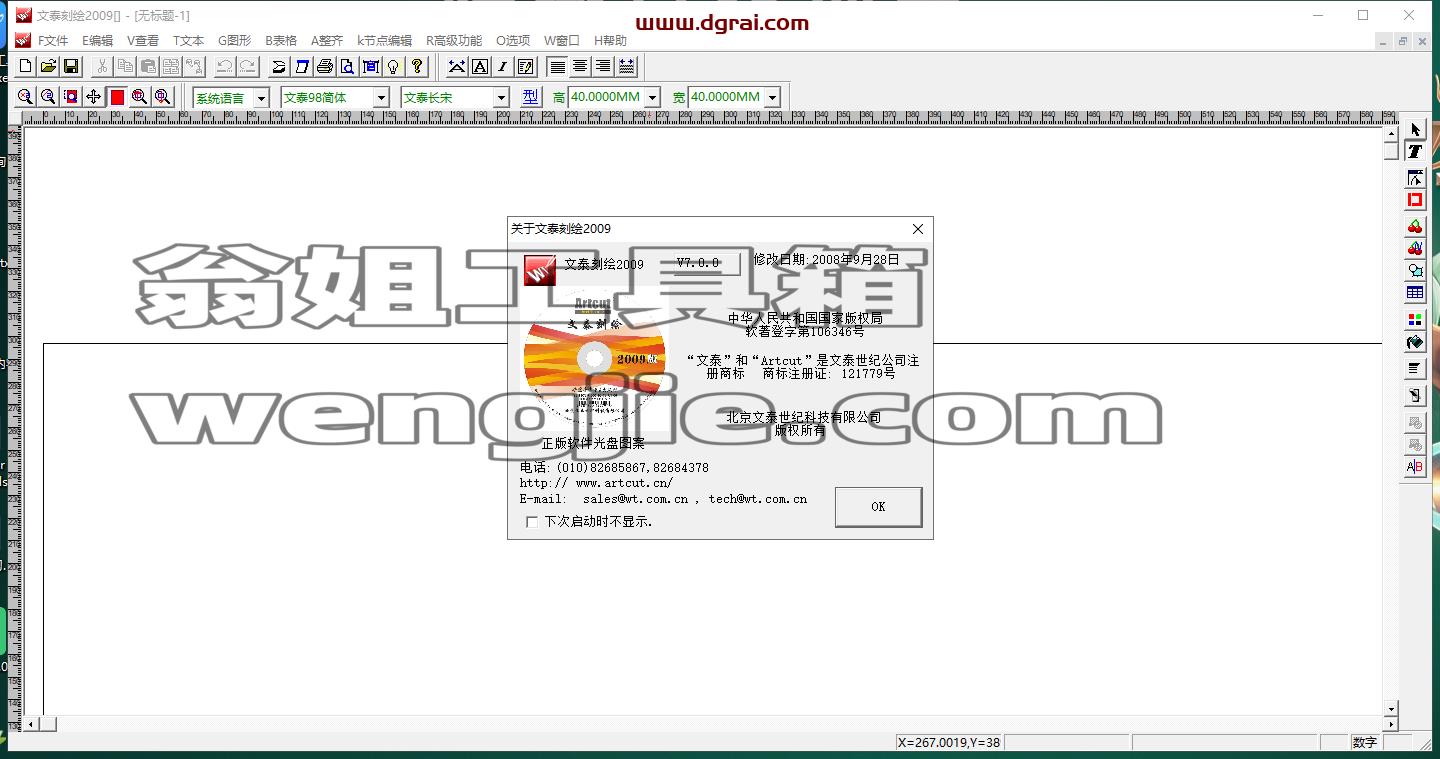Click the table grid tool icon
Viewport: 1440px width, 759px height.
[x=1415, y=293]
